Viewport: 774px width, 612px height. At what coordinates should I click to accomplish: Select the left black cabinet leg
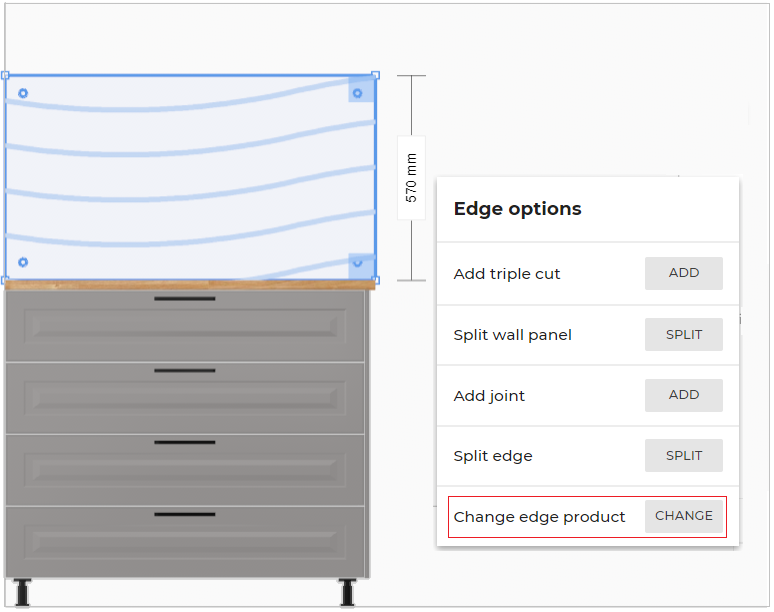pyautogui.click(x=22, y=592)
